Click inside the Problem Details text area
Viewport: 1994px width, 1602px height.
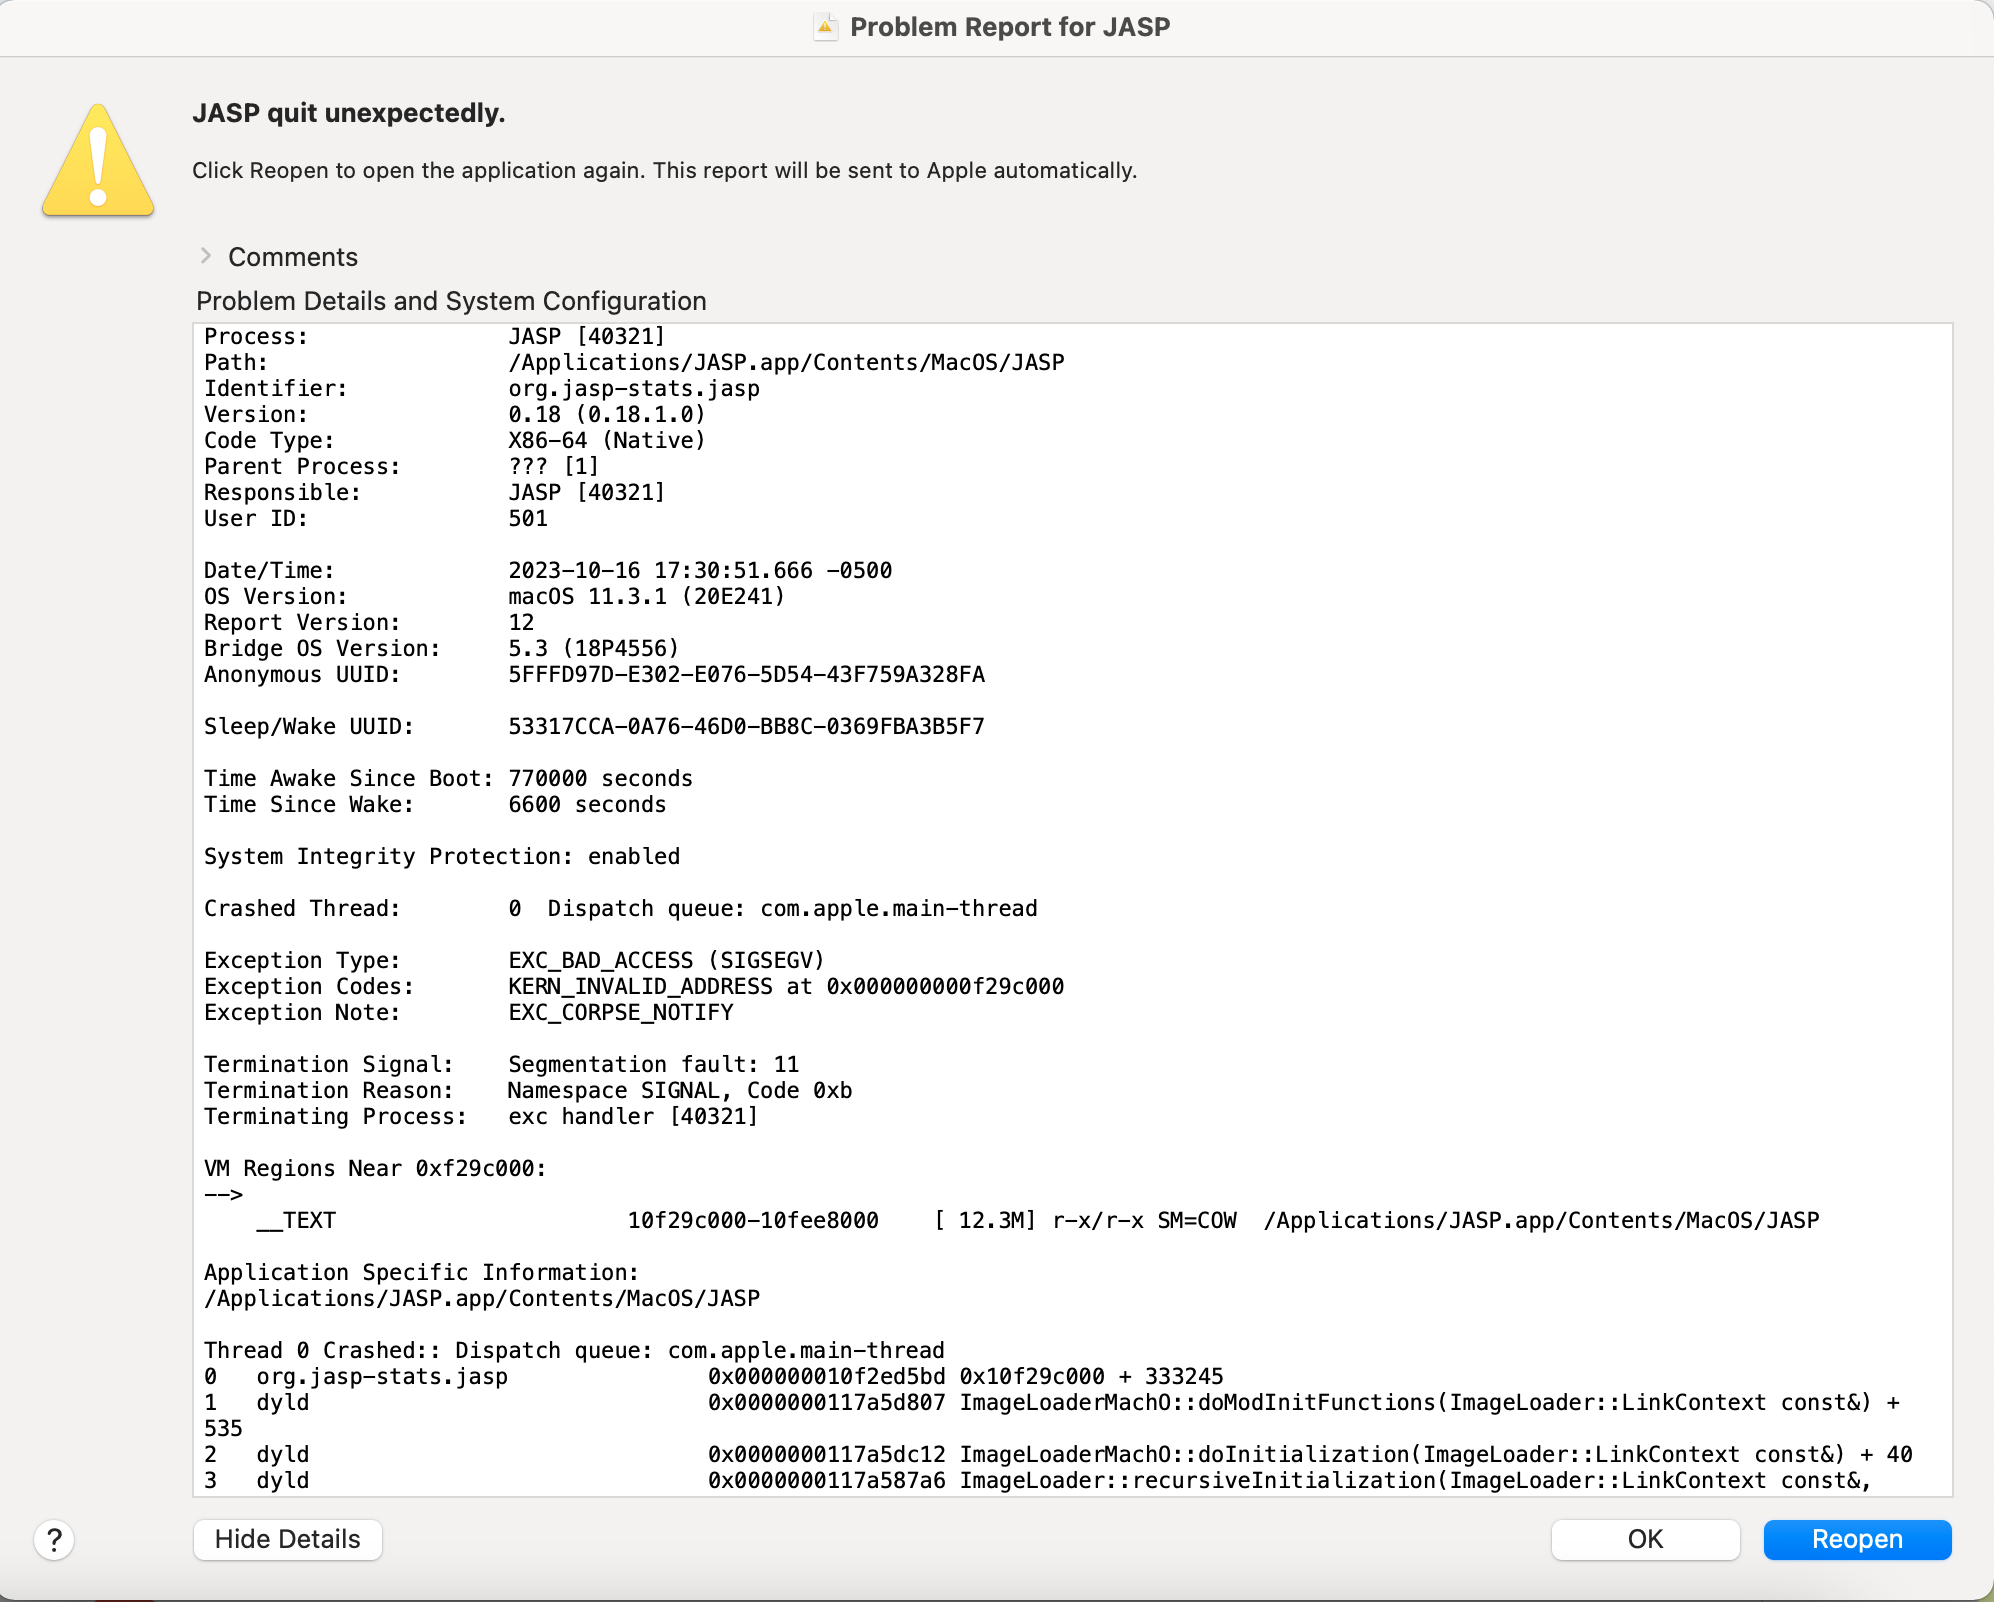pos(1000,900)
